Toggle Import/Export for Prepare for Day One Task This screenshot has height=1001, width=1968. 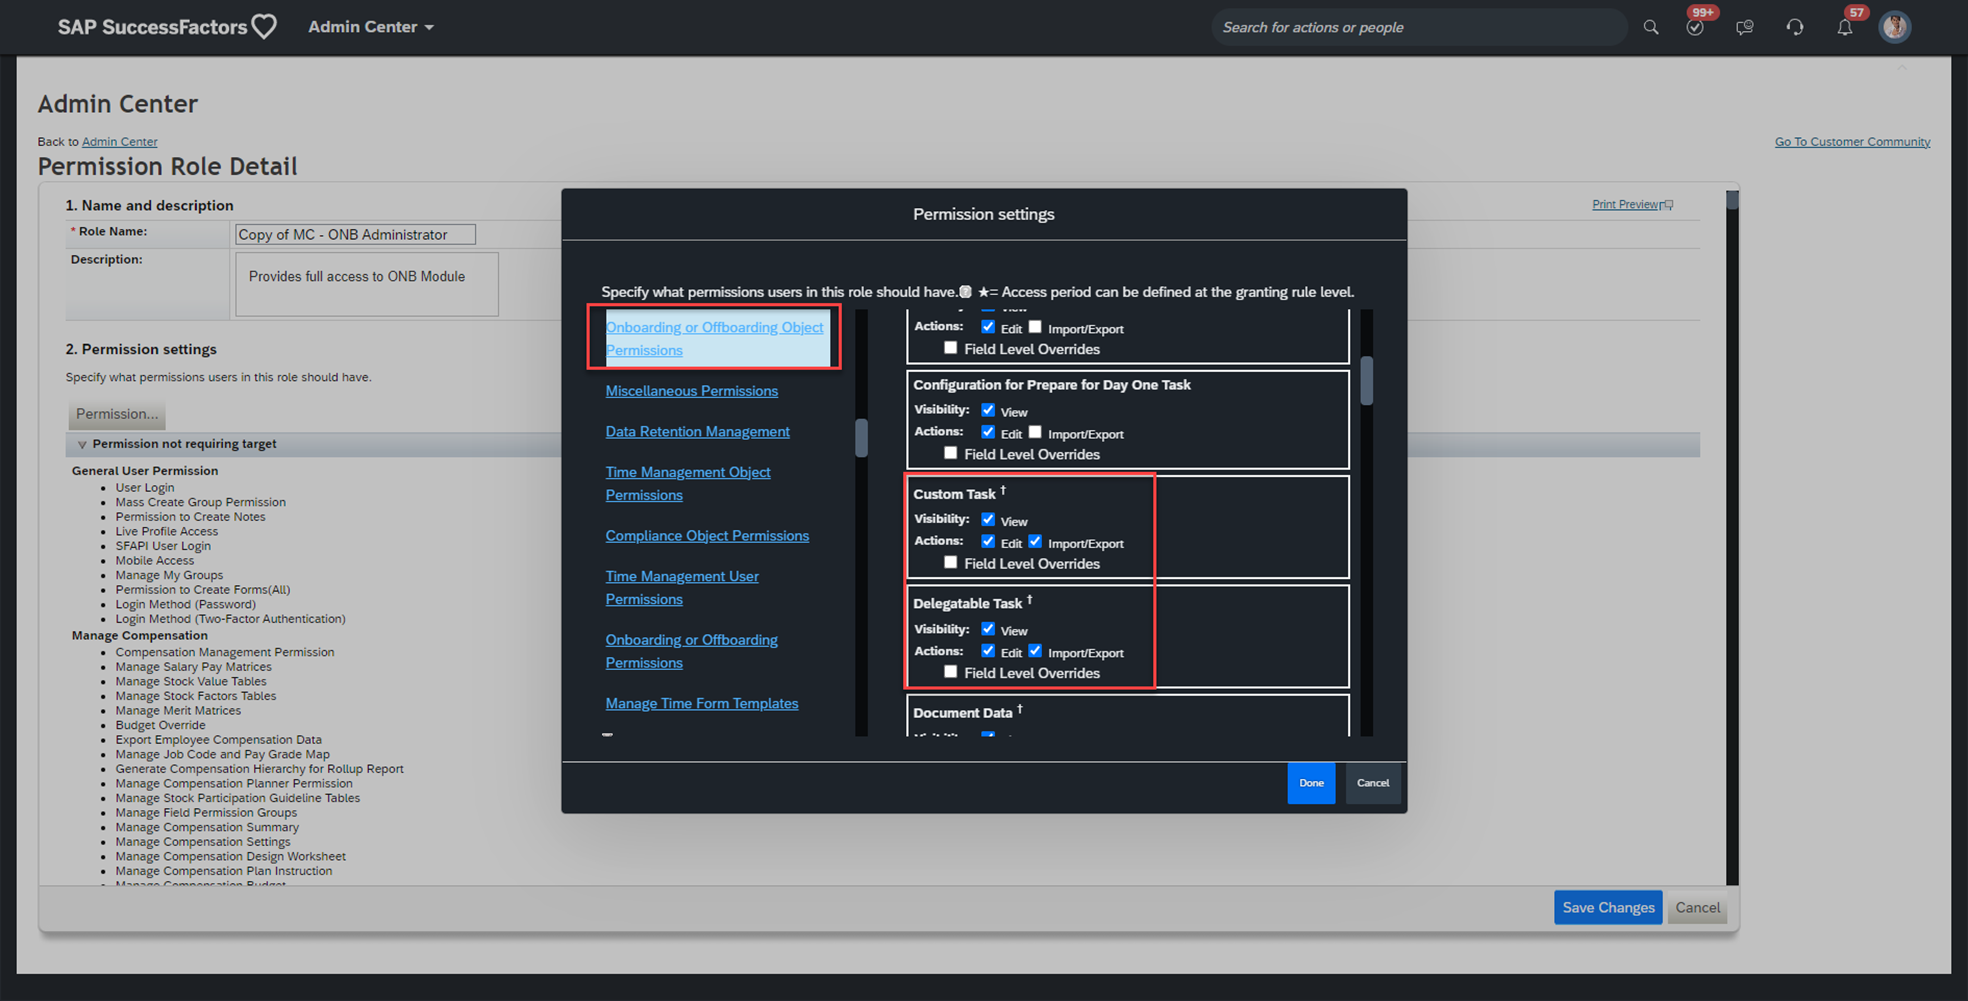pos(1035,432)
